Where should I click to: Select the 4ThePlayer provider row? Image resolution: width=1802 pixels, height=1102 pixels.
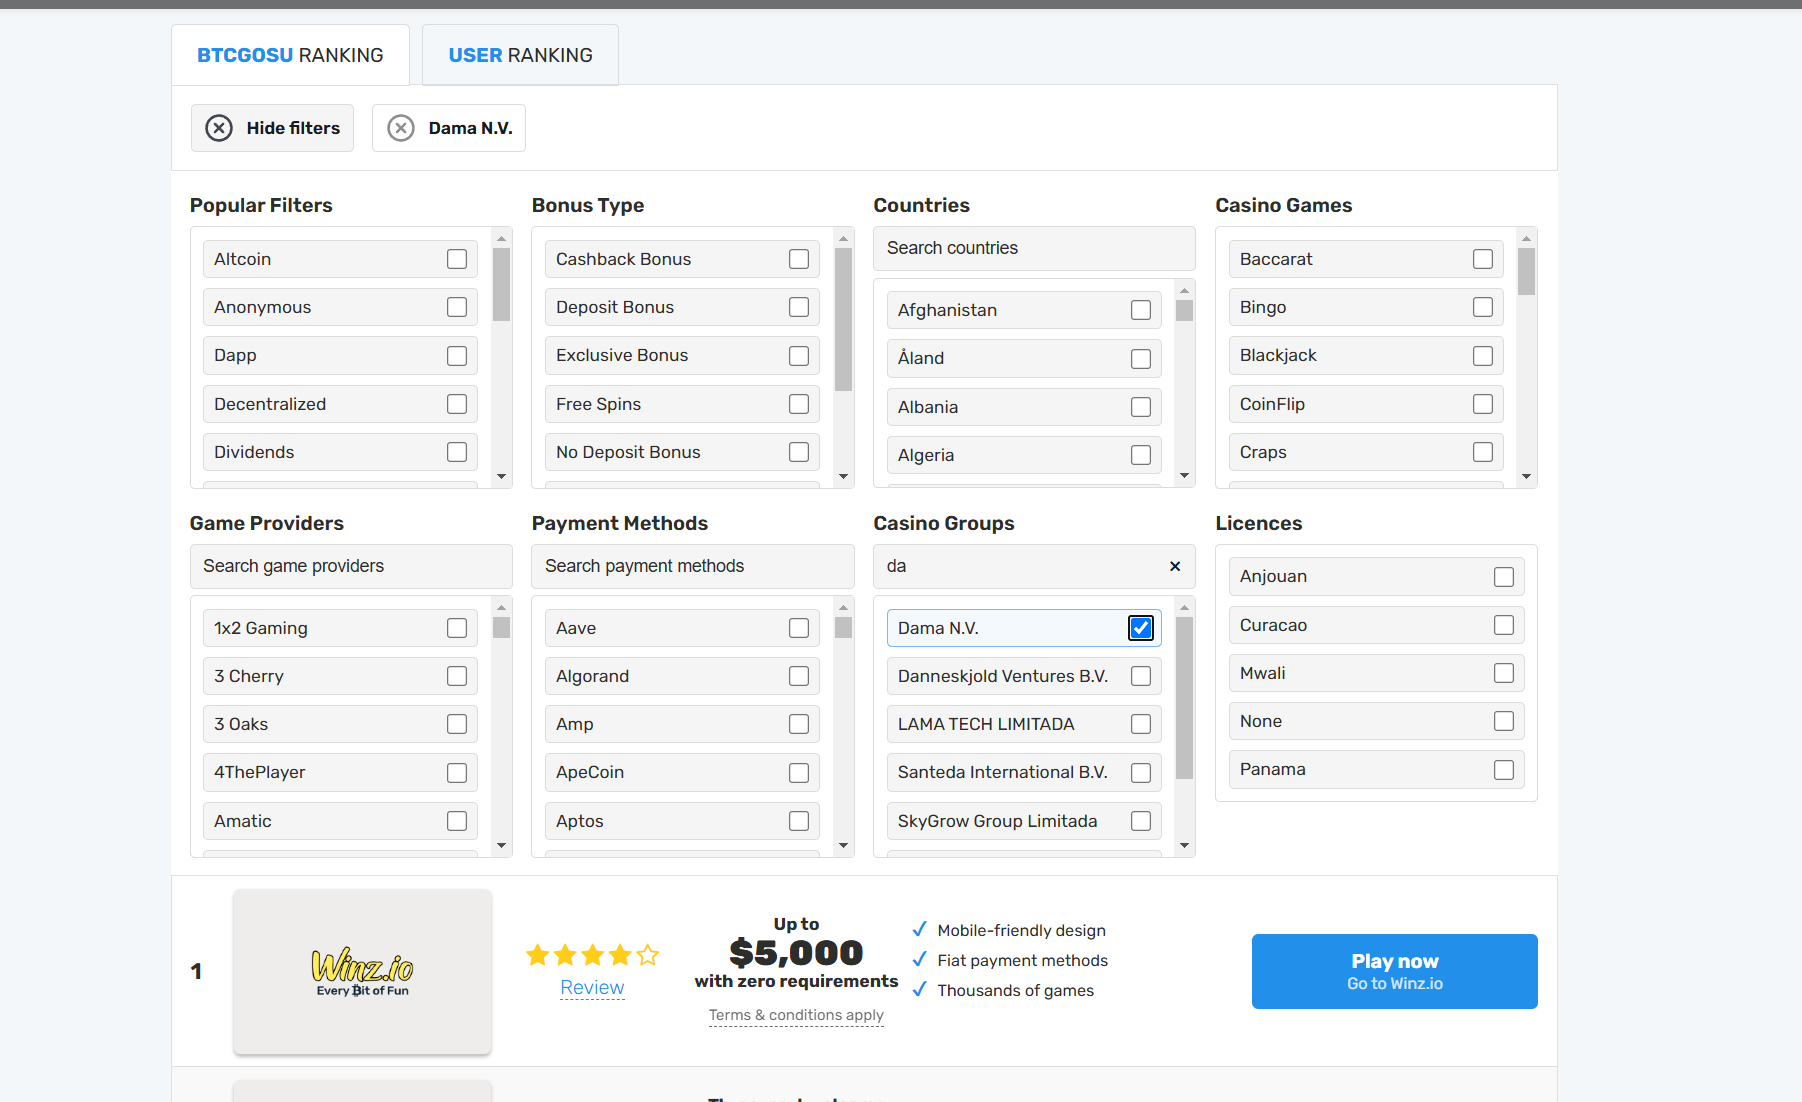(x=340, y=772)
